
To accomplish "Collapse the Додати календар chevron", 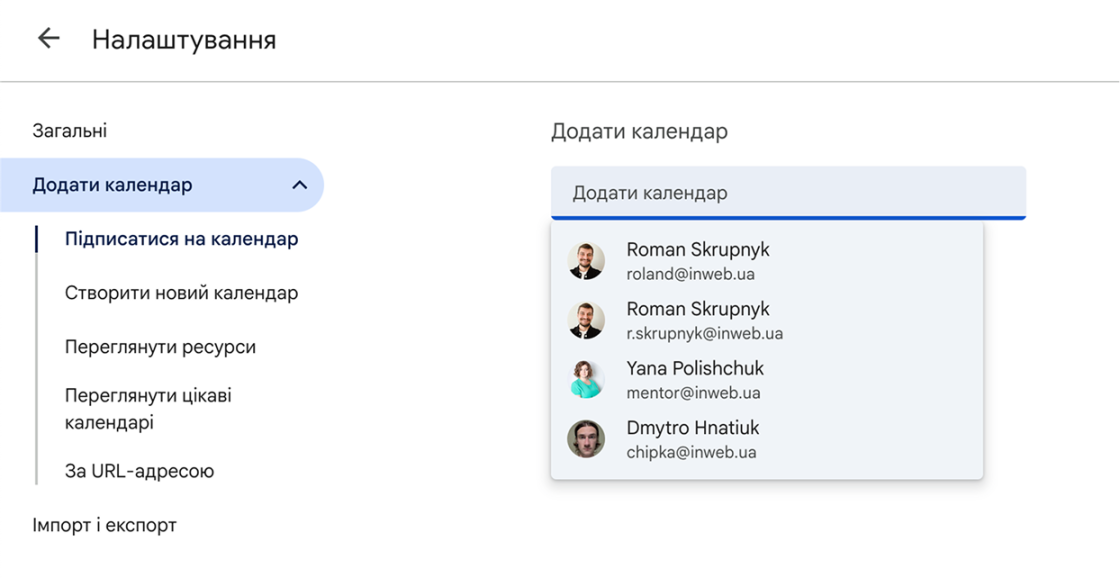I will click(x=299, y=185).
